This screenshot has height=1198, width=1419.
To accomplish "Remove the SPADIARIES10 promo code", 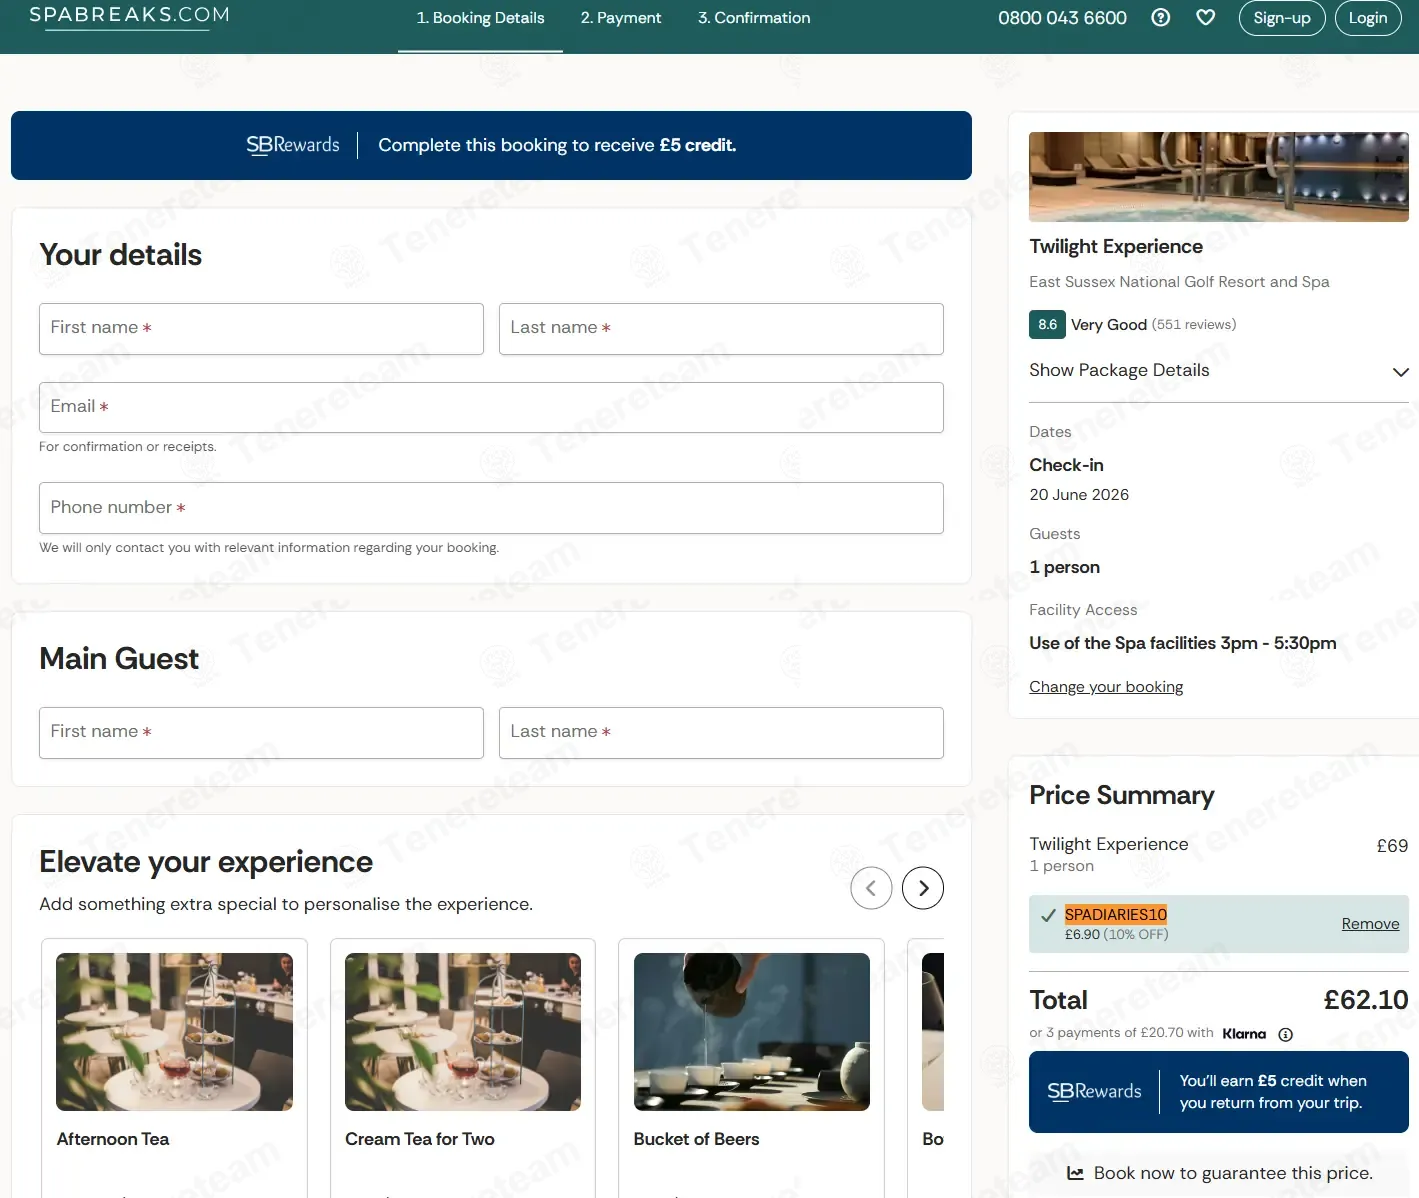I will pos(1370,924).
